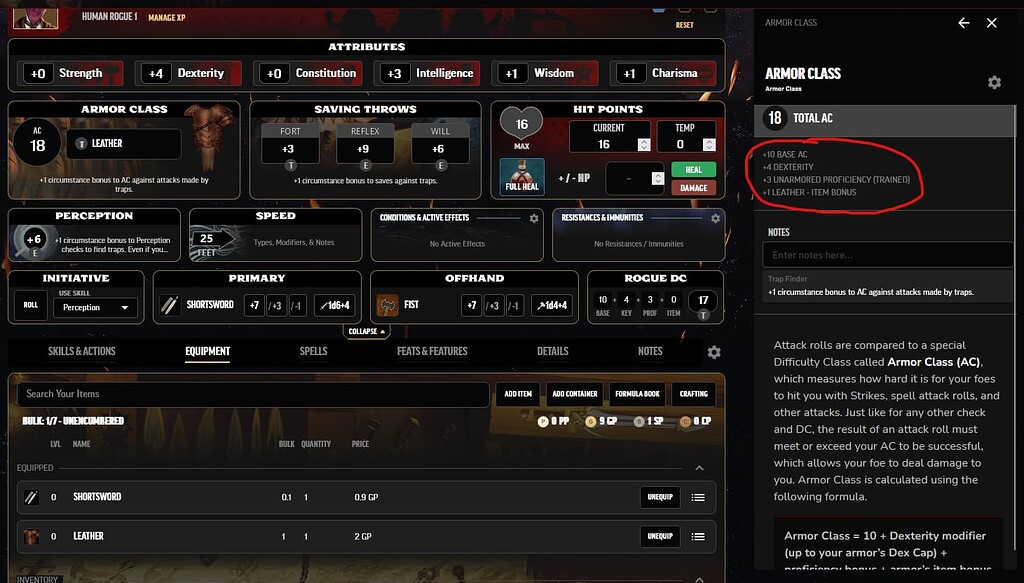Unequip the Shortsword
This screenshot has height=583, width=1024.
[660, 497]
